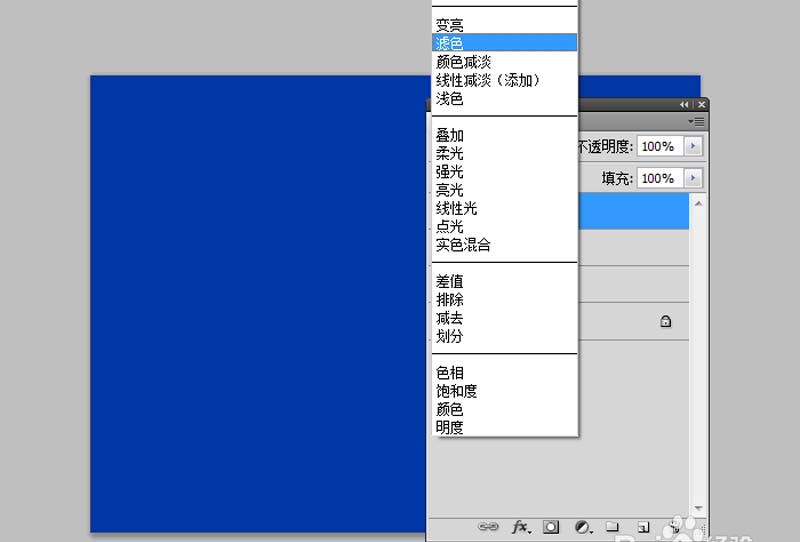Select 颜色减淡 from the blend list
This screenshot has width=800, height=542.
click(504, 62)
